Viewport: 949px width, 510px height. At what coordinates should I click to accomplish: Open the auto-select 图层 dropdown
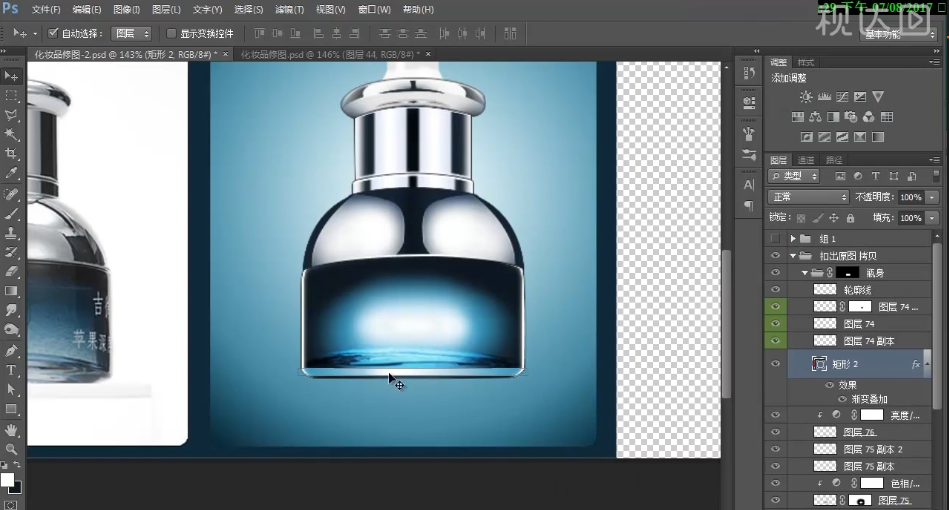tap(131, 33)
